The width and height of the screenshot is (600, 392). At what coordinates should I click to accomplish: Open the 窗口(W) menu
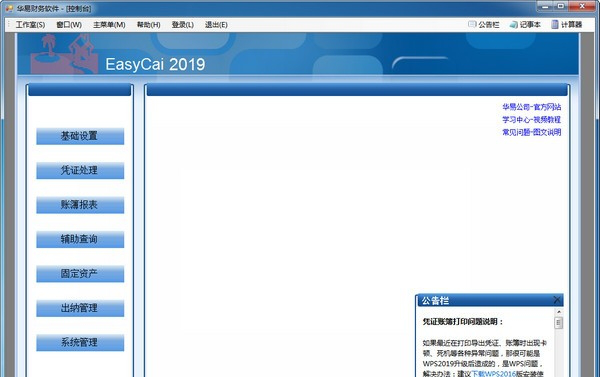coord(69,25)
